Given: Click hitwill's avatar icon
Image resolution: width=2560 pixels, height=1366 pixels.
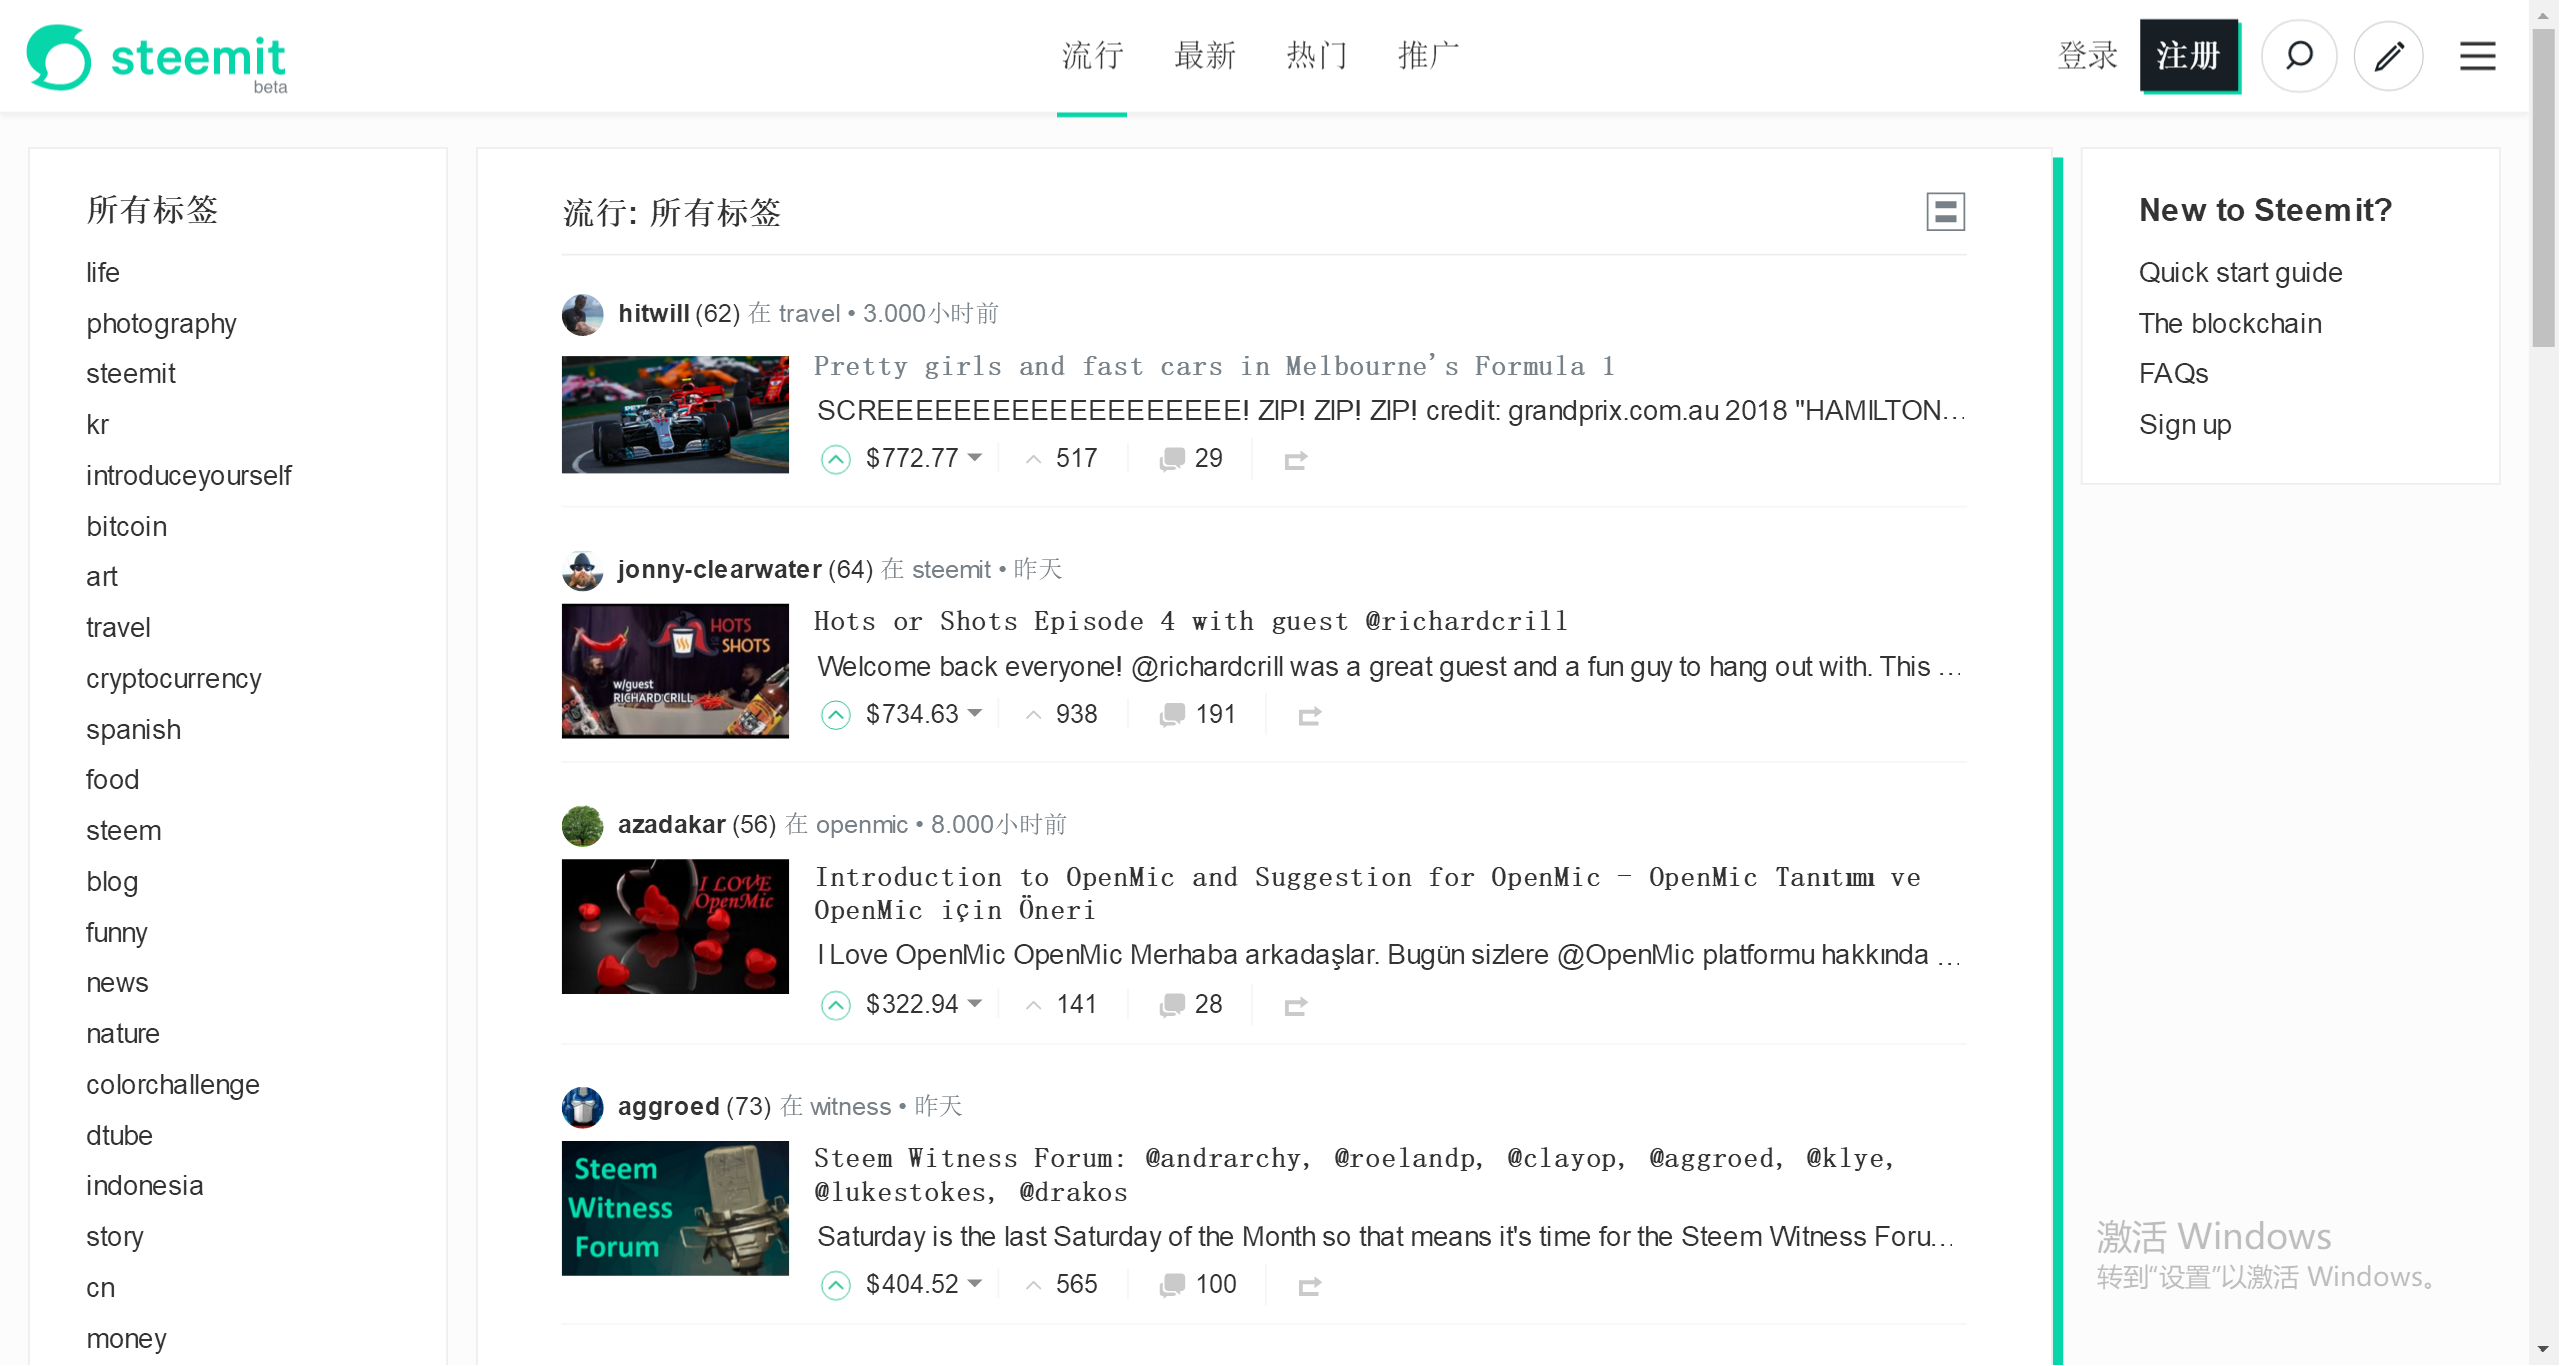Looking at the screenshot, I should pyautogui.click(x=583, y=314).
